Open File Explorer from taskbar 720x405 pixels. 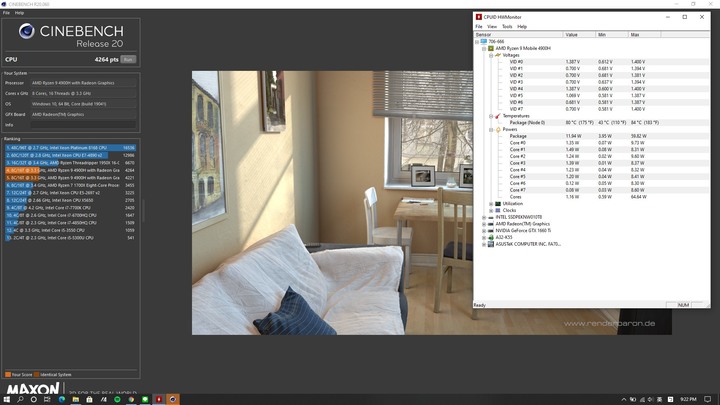click(75, 399)
